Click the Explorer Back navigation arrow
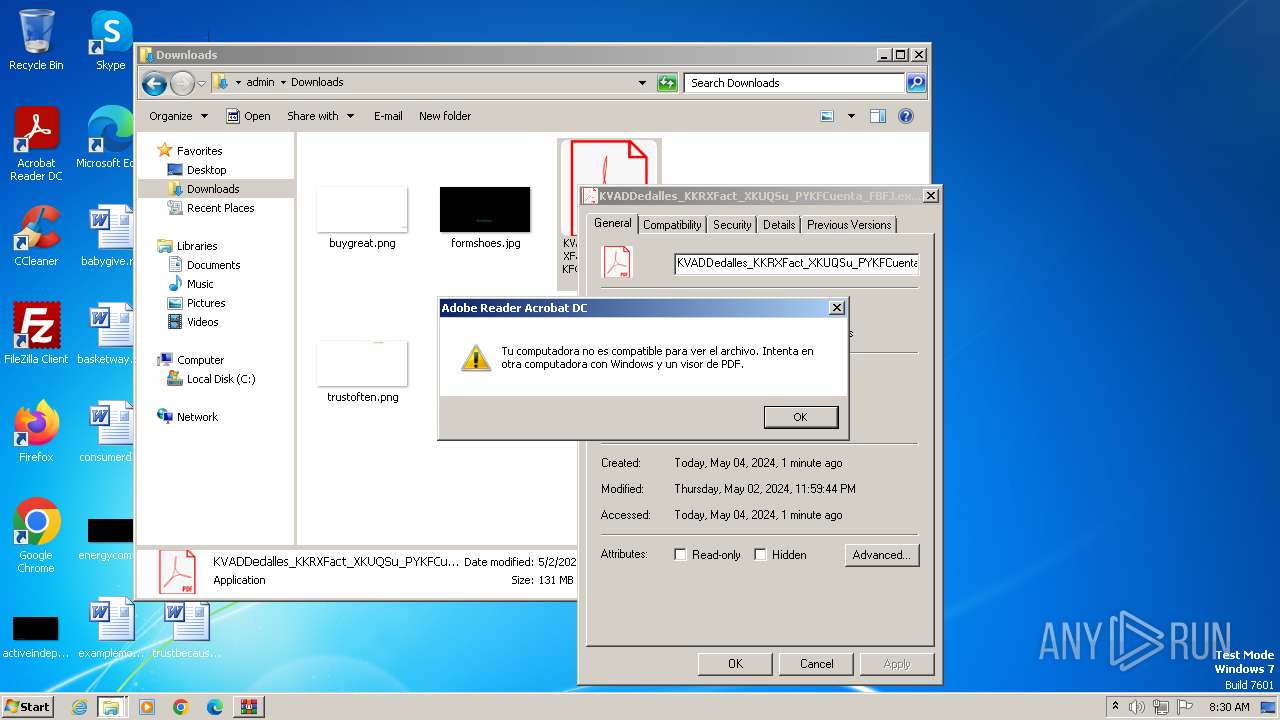1280x720 pixels. pos(154,83)
